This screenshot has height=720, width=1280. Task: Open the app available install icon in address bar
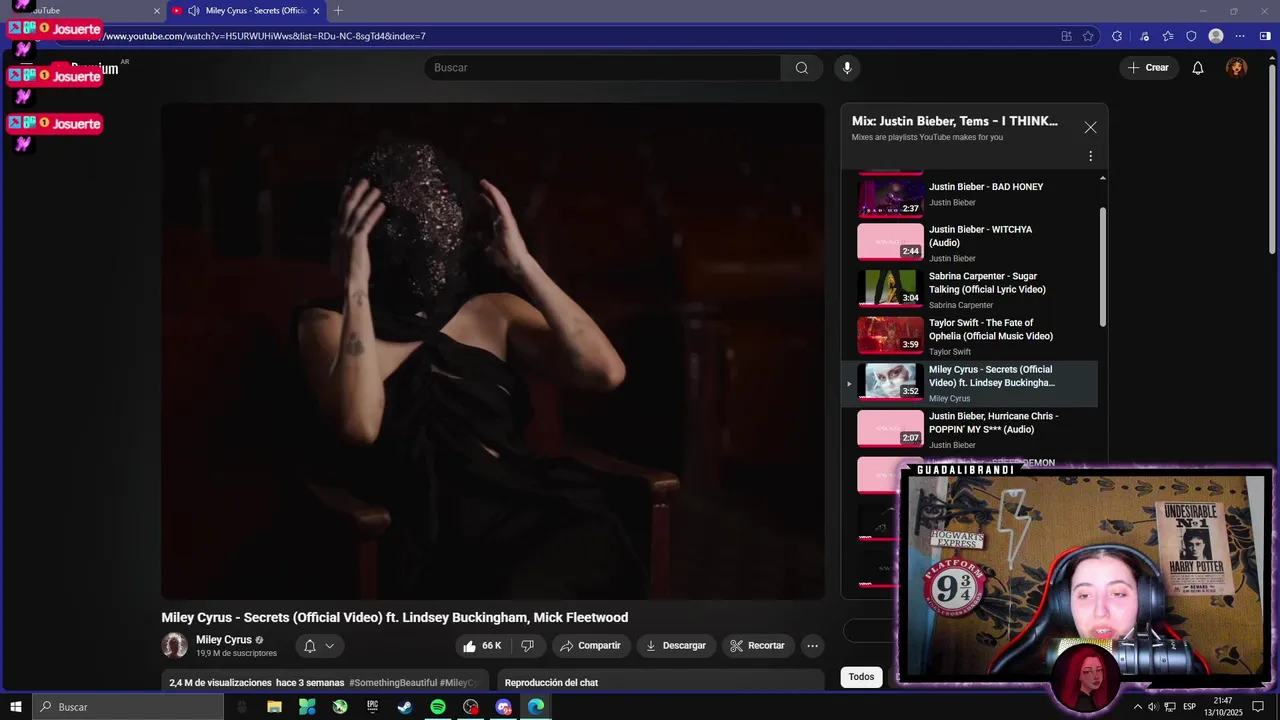click(x=1066, y=36)
